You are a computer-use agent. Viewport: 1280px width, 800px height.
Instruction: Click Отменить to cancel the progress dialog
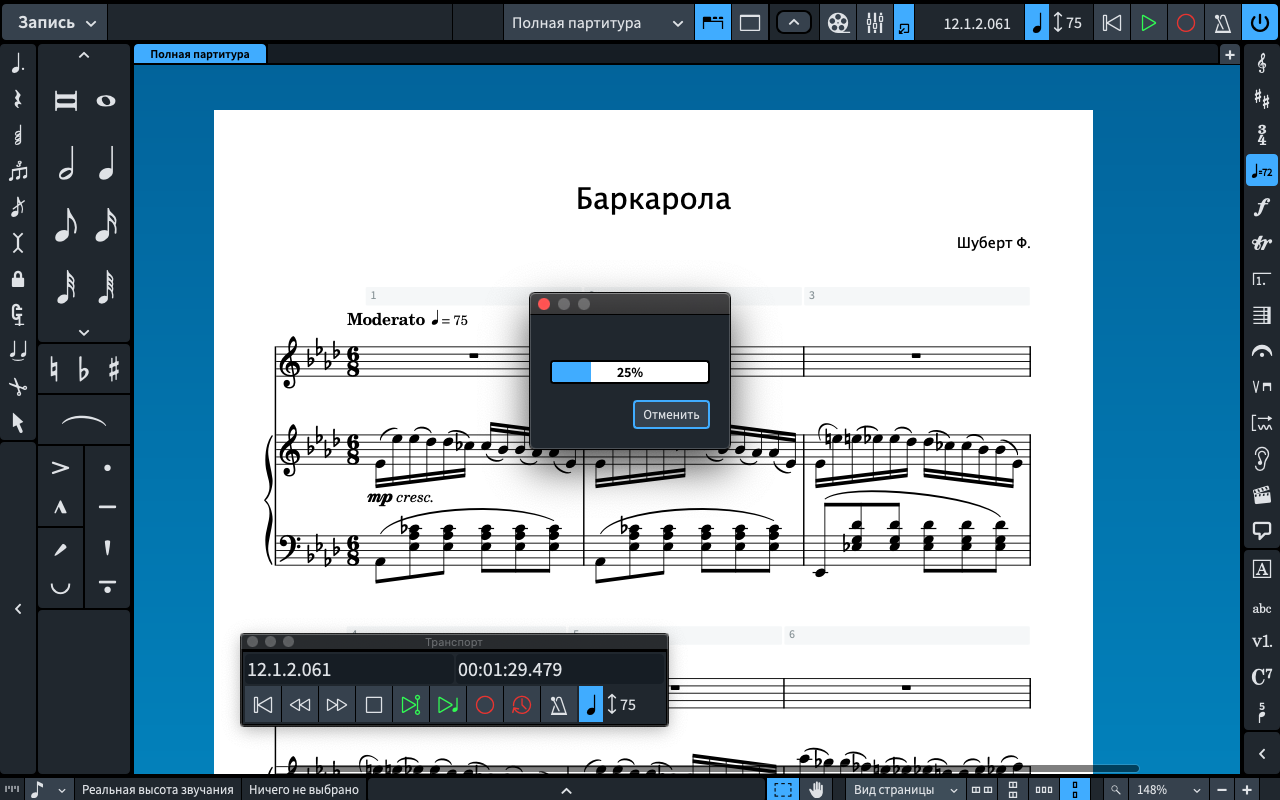tap(671, 414)
